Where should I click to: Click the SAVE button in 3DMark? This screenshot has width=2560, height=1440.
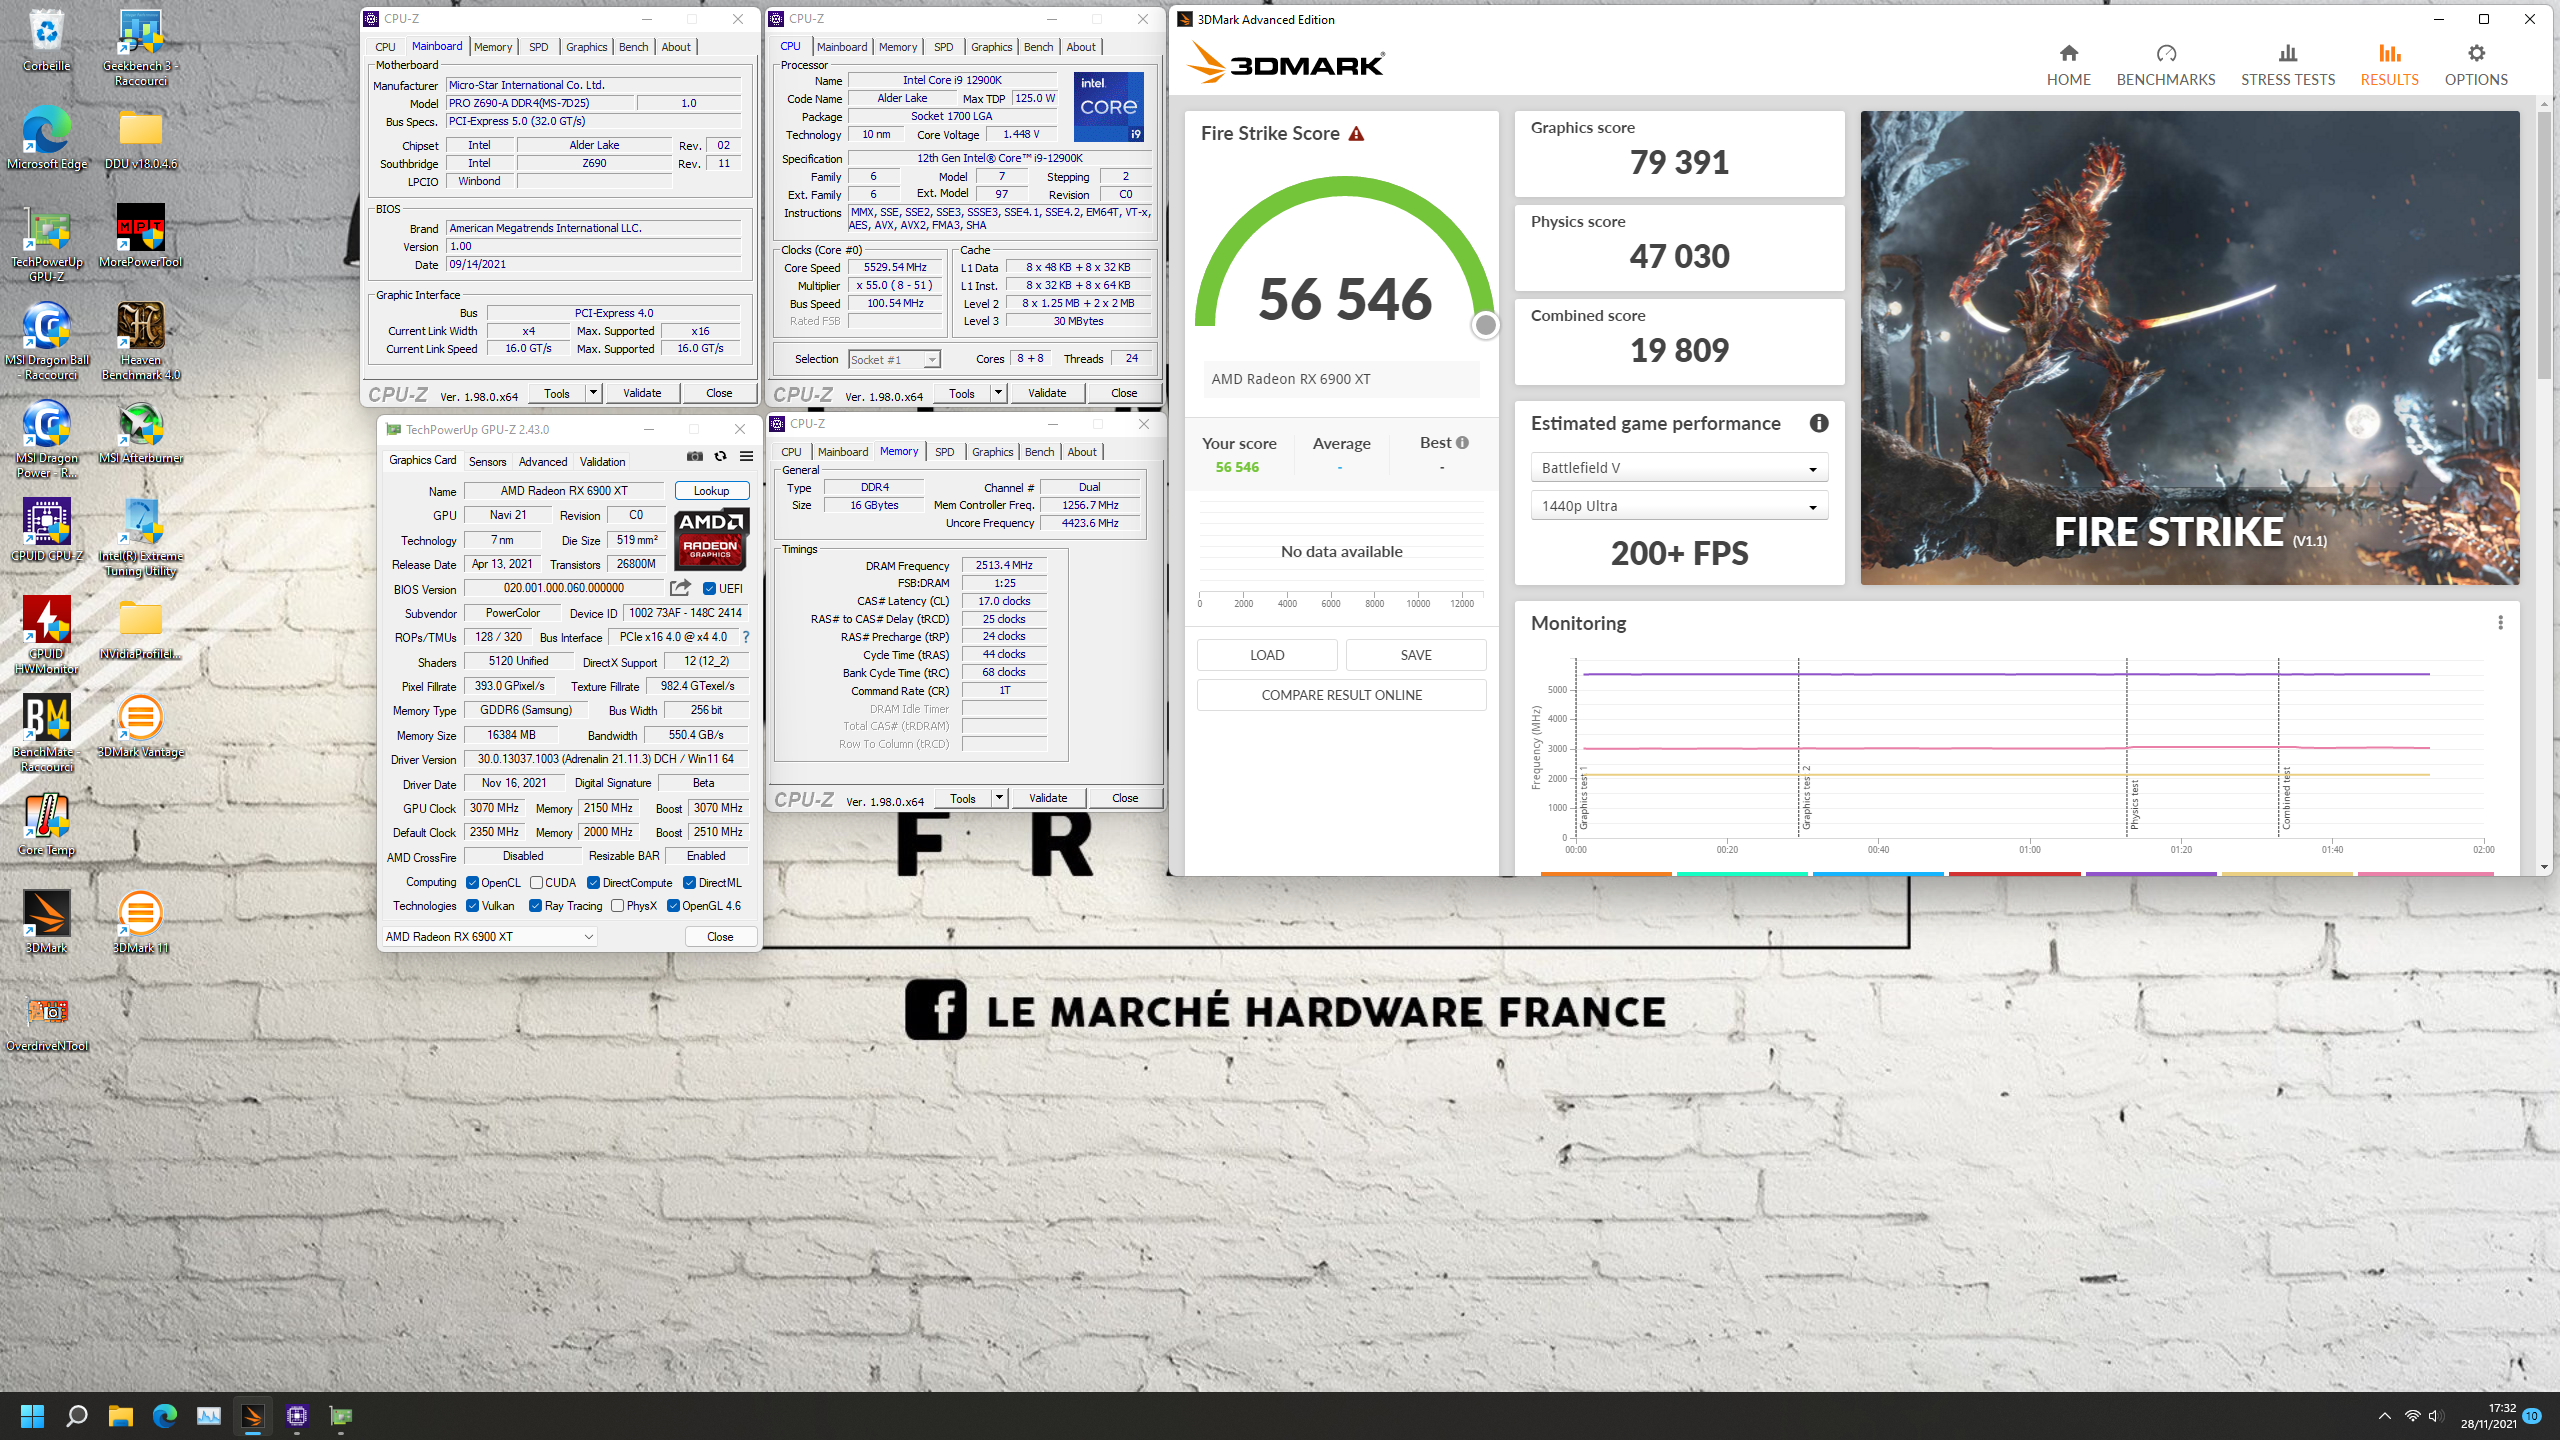click(x=1416, y=655)
